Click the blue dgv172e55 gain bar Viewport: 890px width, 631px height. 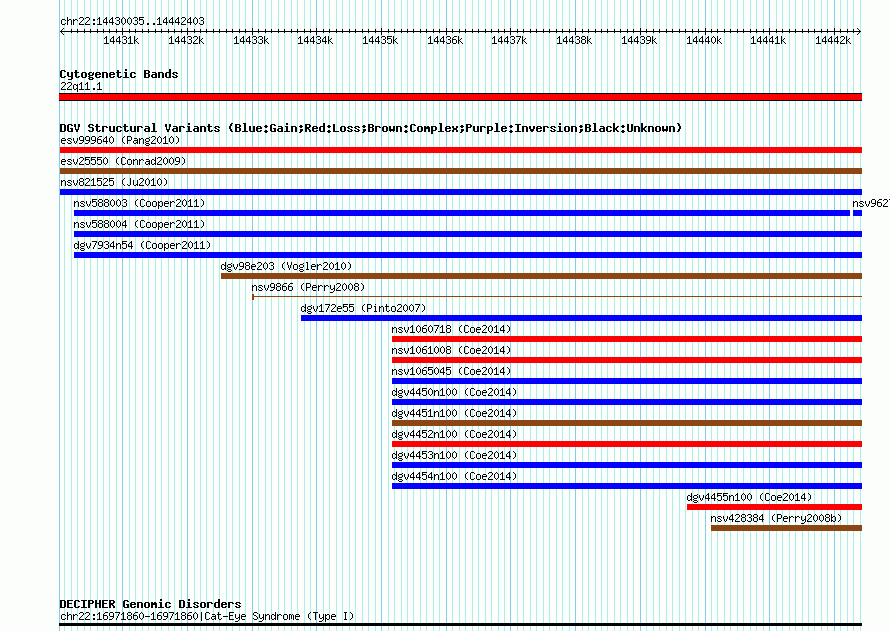pos(581,318)
